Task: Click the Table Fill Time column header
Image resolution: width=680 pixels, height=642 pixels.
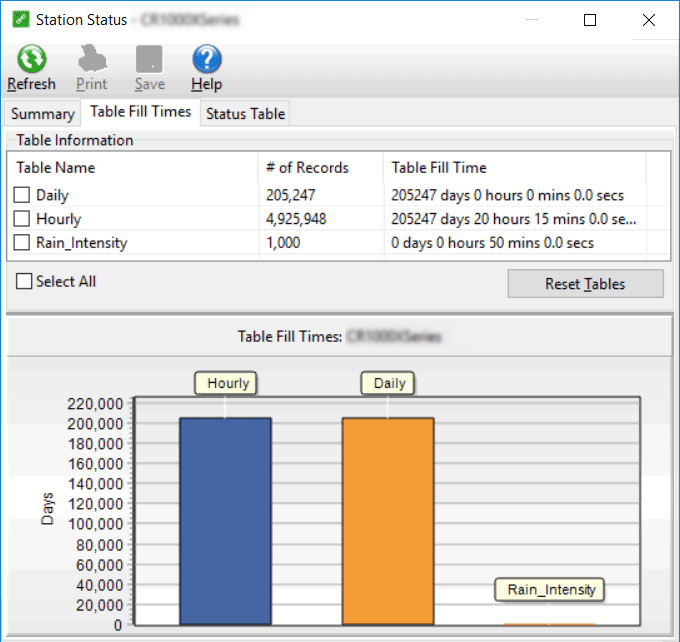Action: (x=515, y=167)
